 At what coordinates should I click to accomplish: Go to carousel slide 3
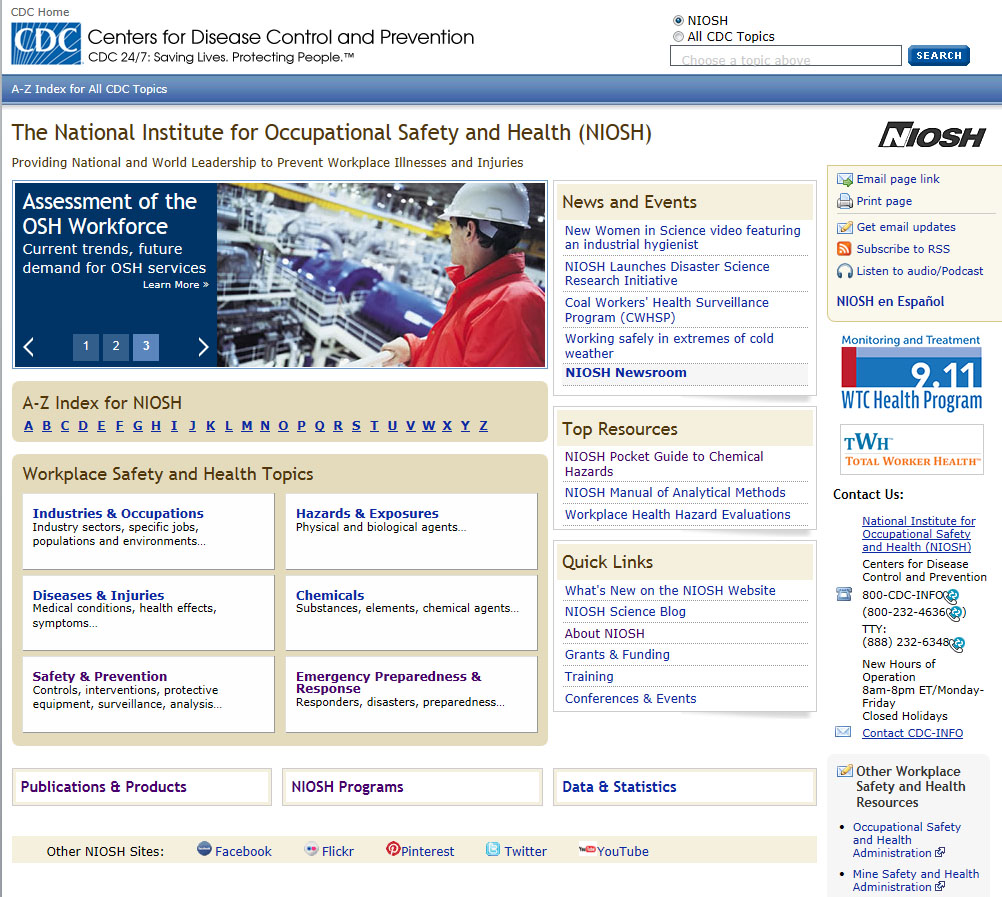[146, 347]
